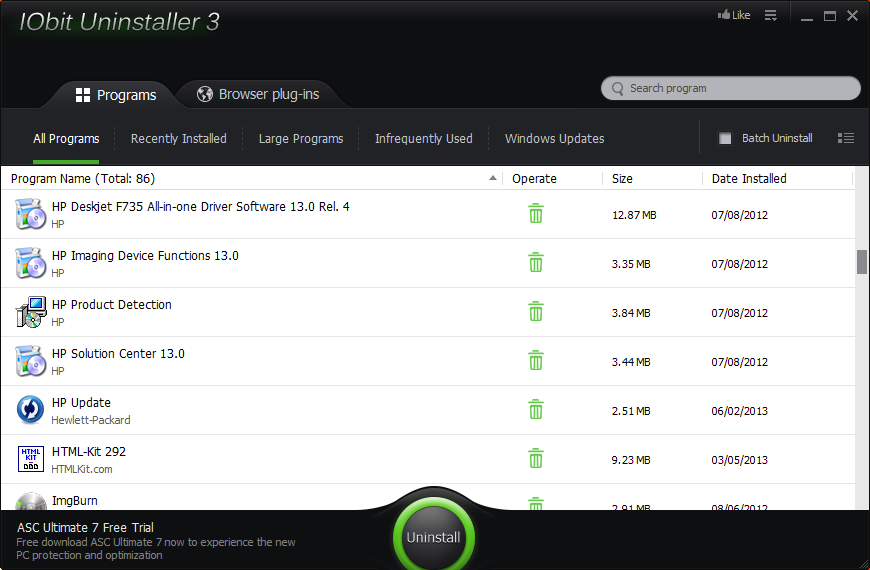Screen dimensions: 870x570
Task: Sort by Date Installed column header
Action: coord(749,179)
